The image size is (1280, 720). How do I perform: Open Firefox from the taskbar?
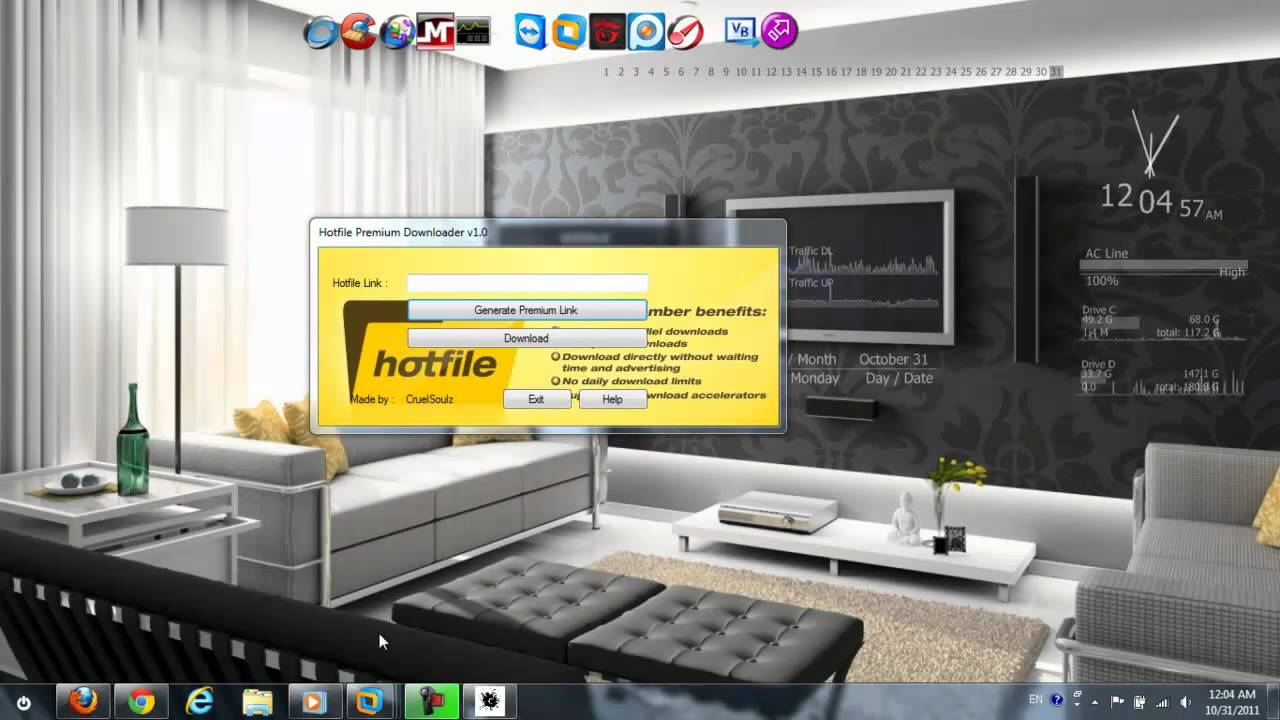coord(83,702)
